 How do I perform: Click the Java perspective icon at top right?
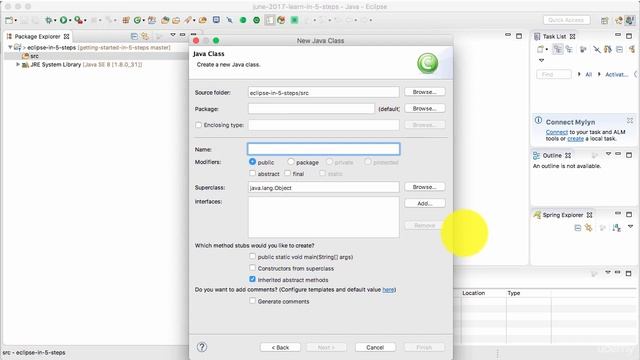click(x=630, y=20)
